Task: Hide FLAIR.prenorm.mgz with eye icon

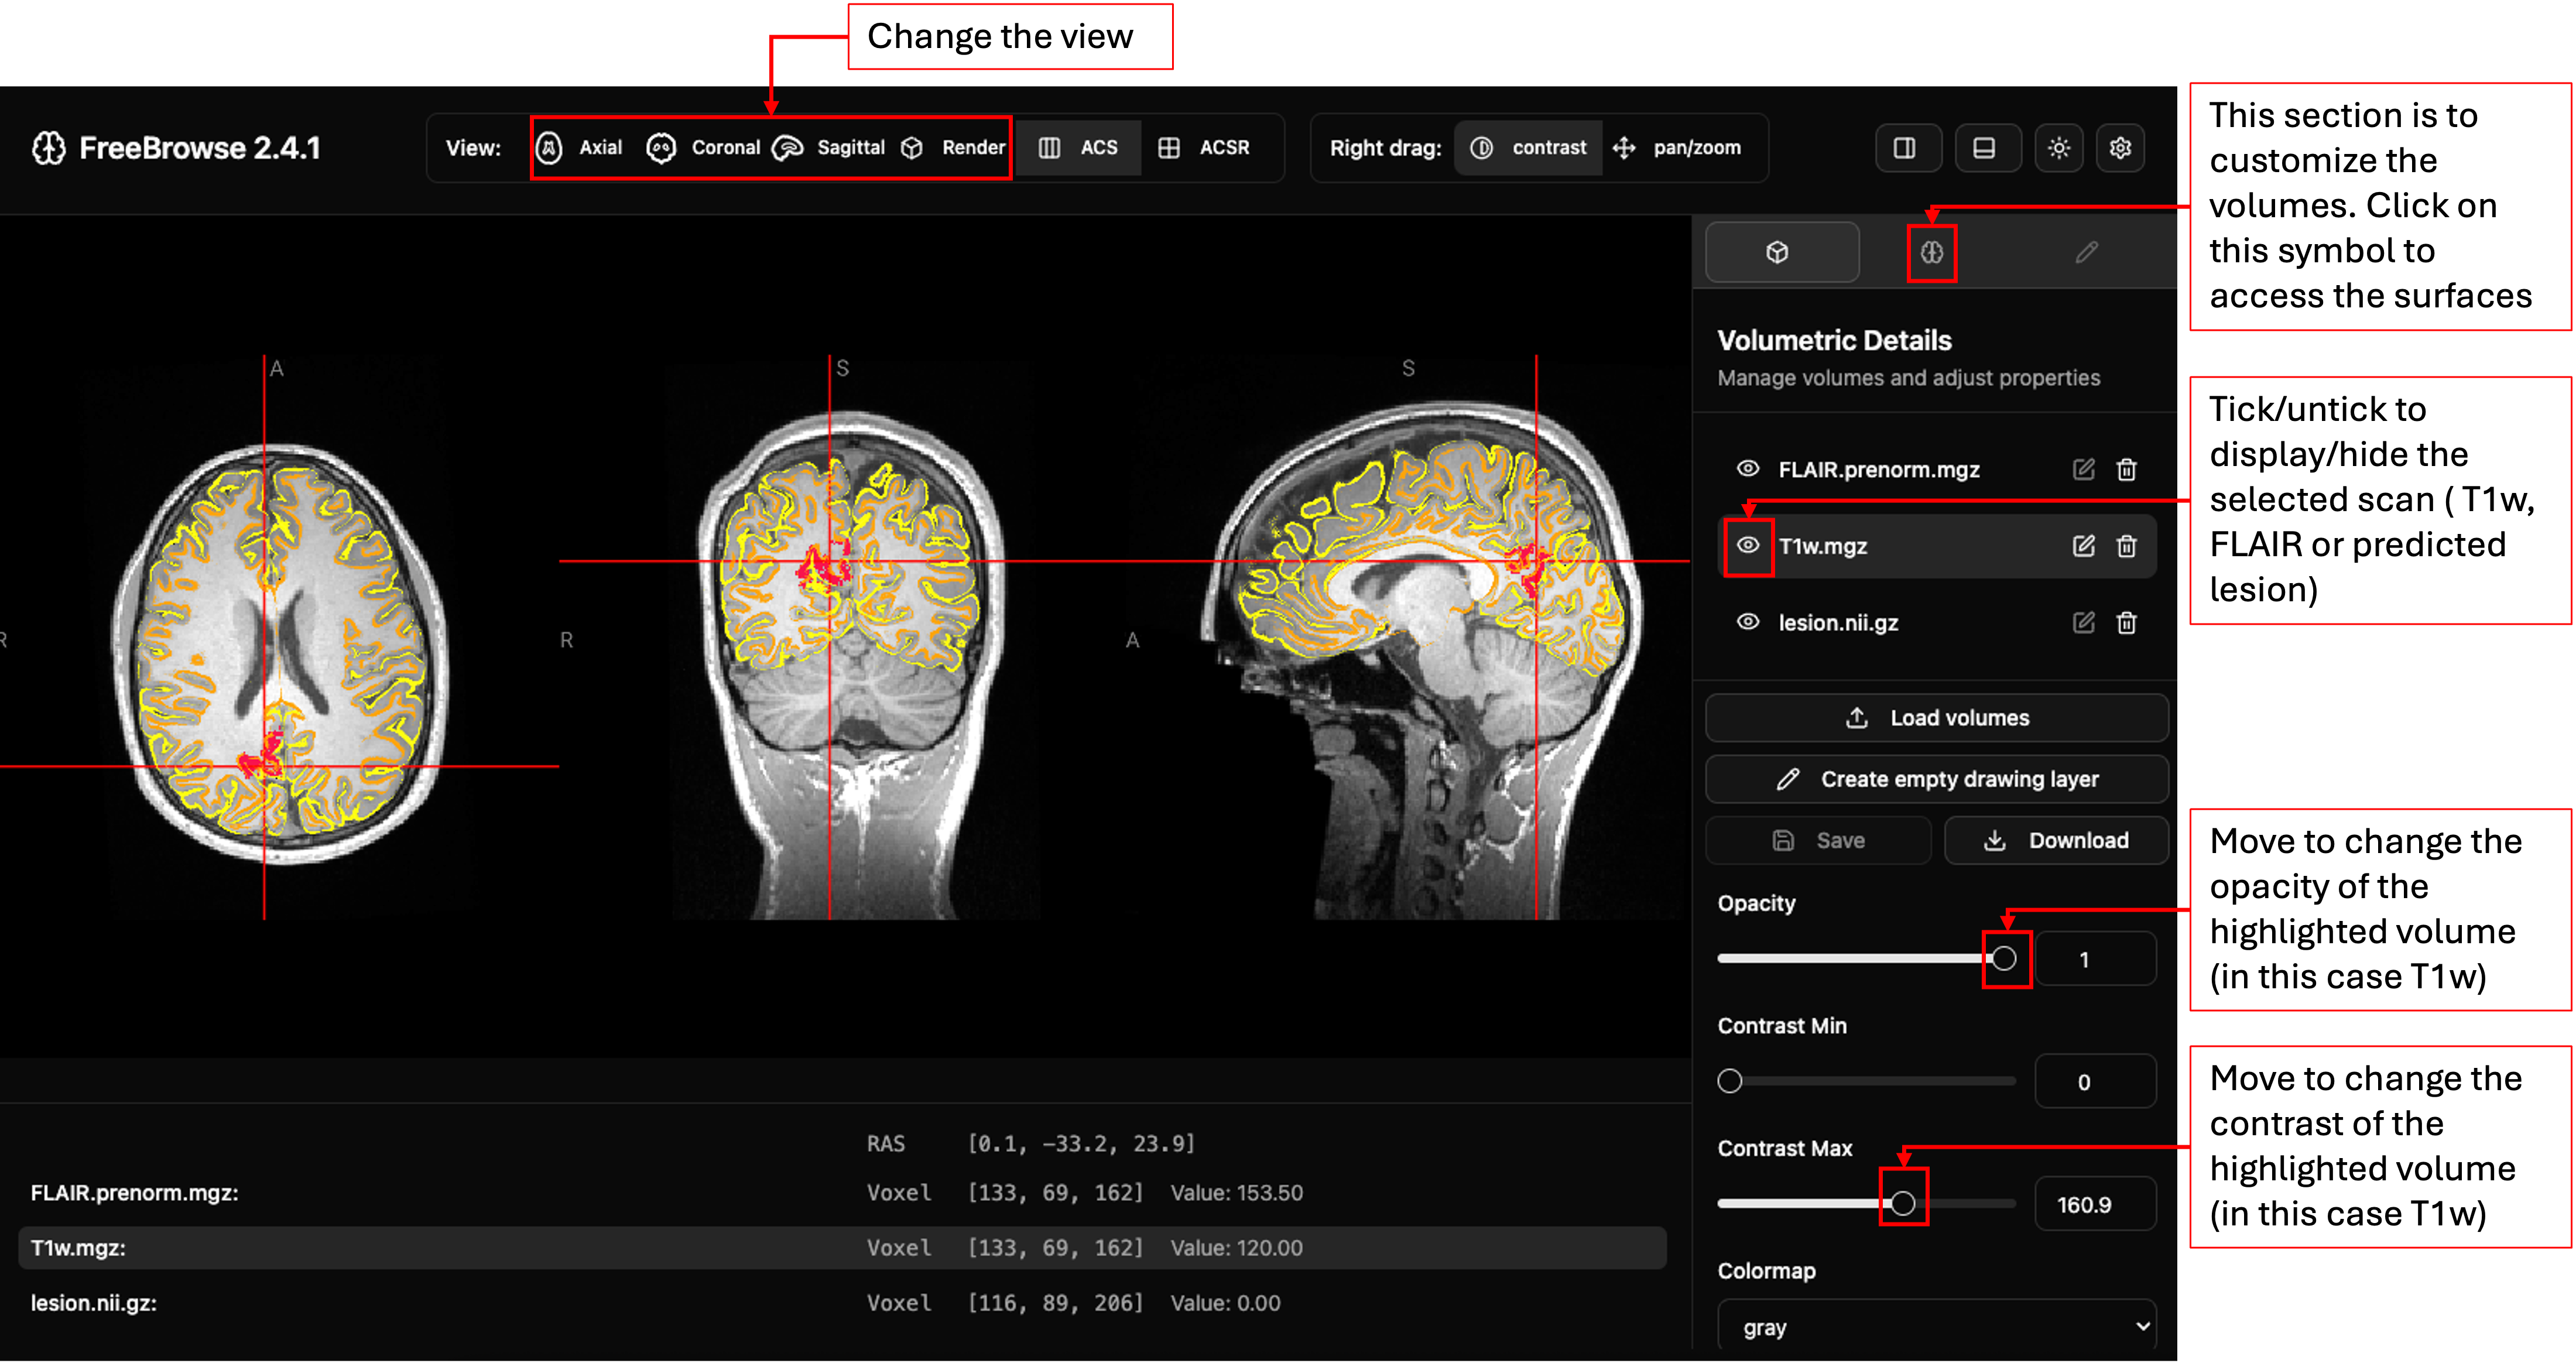Action: tap(1747, 469)
